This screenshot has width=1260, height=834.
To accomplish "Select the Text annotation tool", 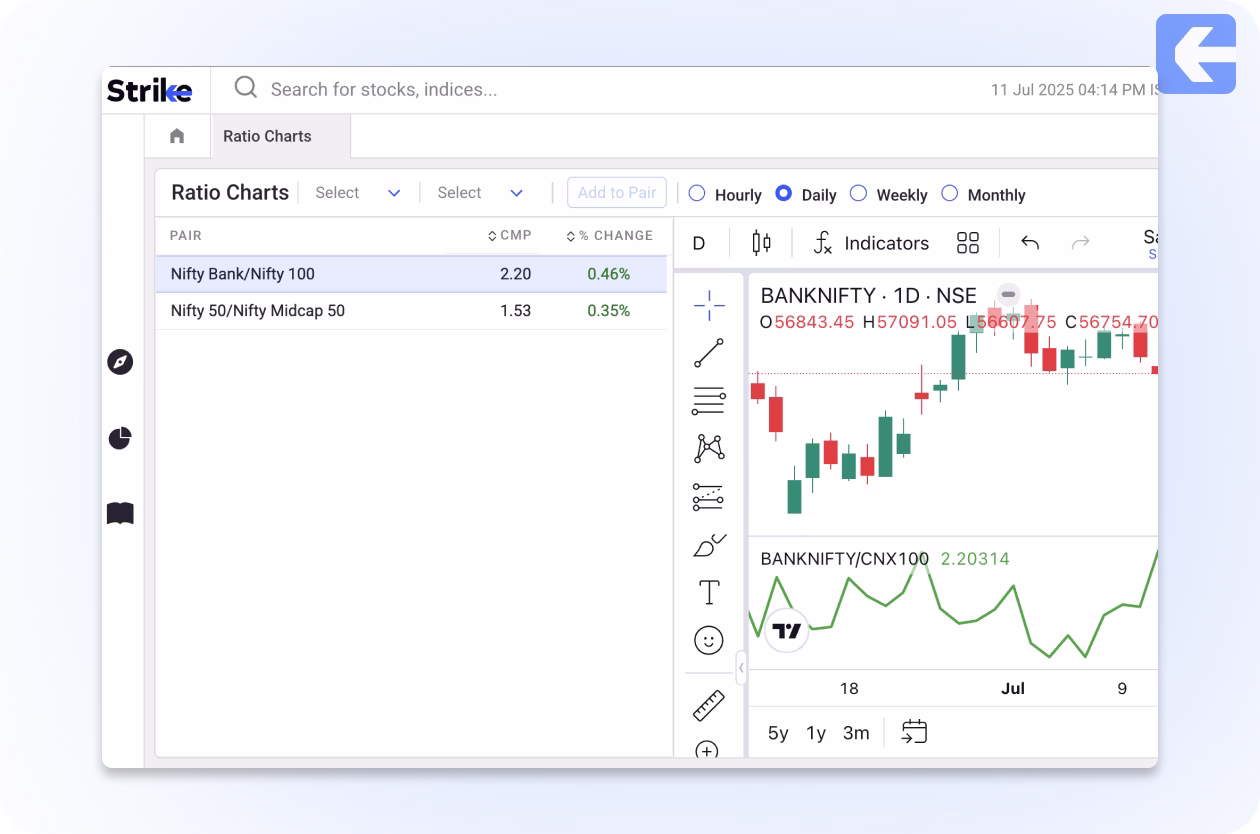I will (709, 592).
